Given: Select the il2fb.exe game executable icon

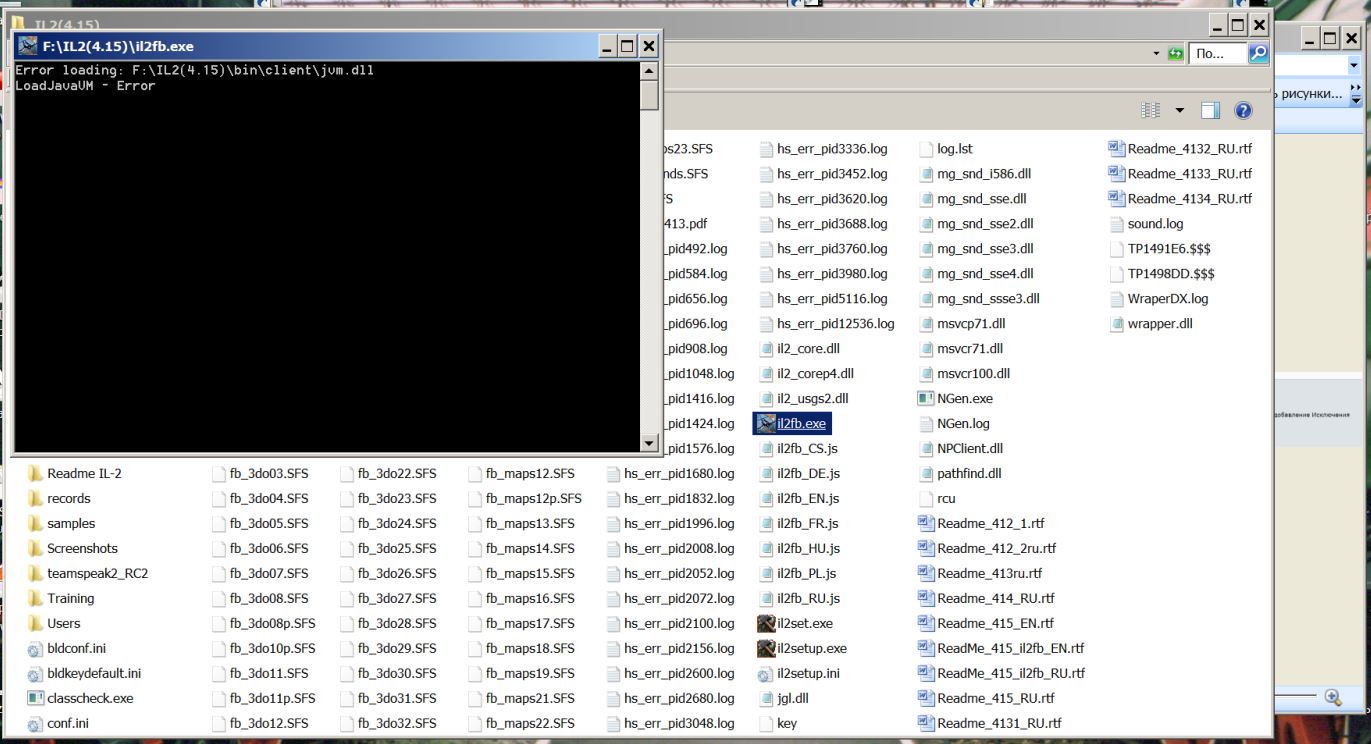Looking at the screenshot, I should 767,424.
